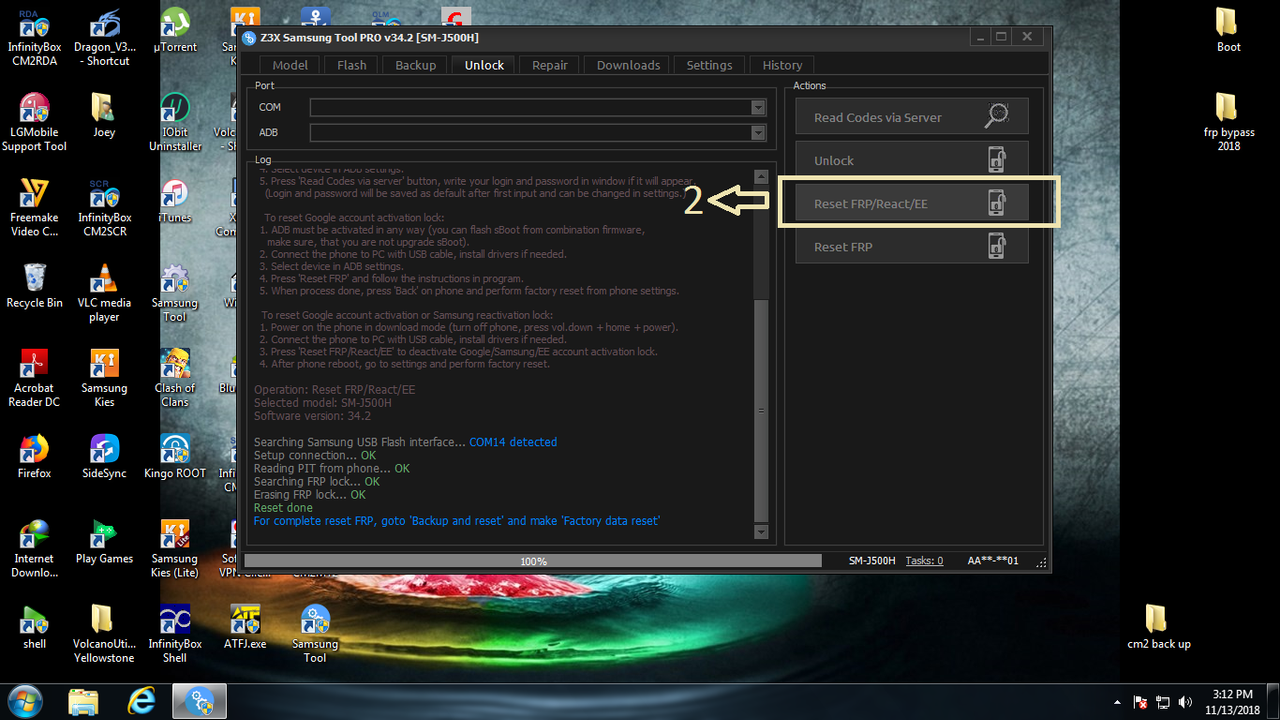Go to the Backup tab
Viewport: 1280px width, 720px height.
coord(415,65)
